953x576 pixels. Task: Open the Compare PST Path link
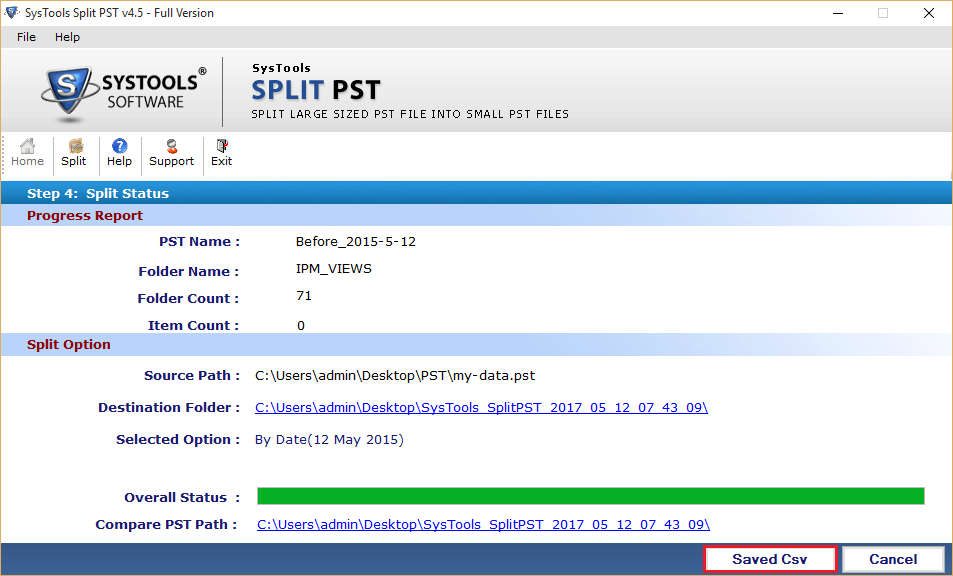[x=483, y=524]
